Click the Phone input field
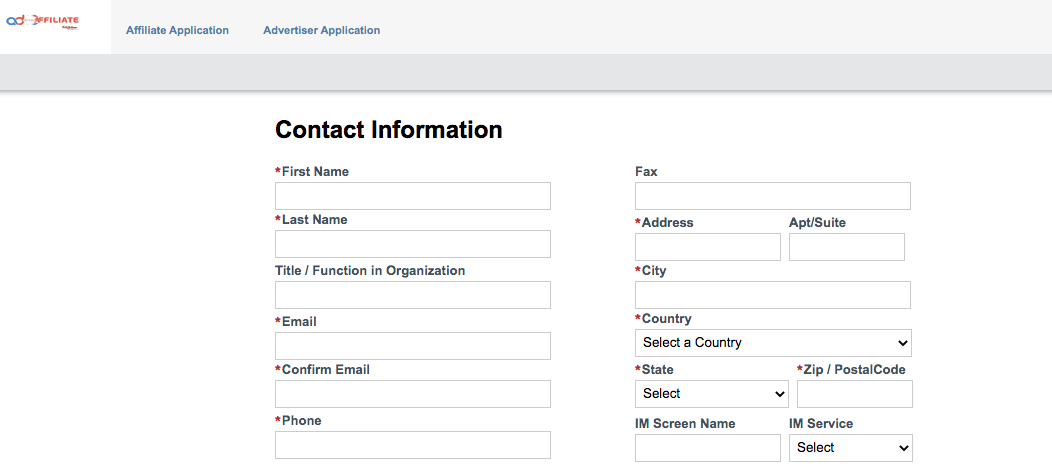The image size is (1052, 474). (x=412, y=445)
